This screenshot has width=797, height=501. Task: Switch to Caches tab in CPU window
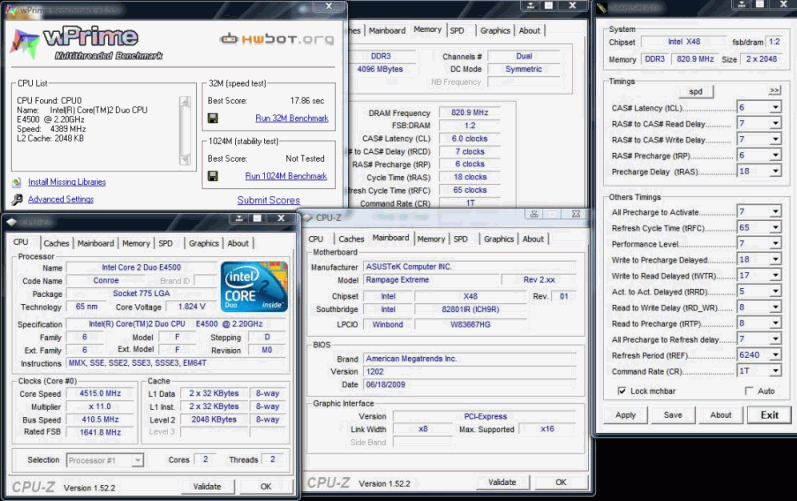coord(56,243)
